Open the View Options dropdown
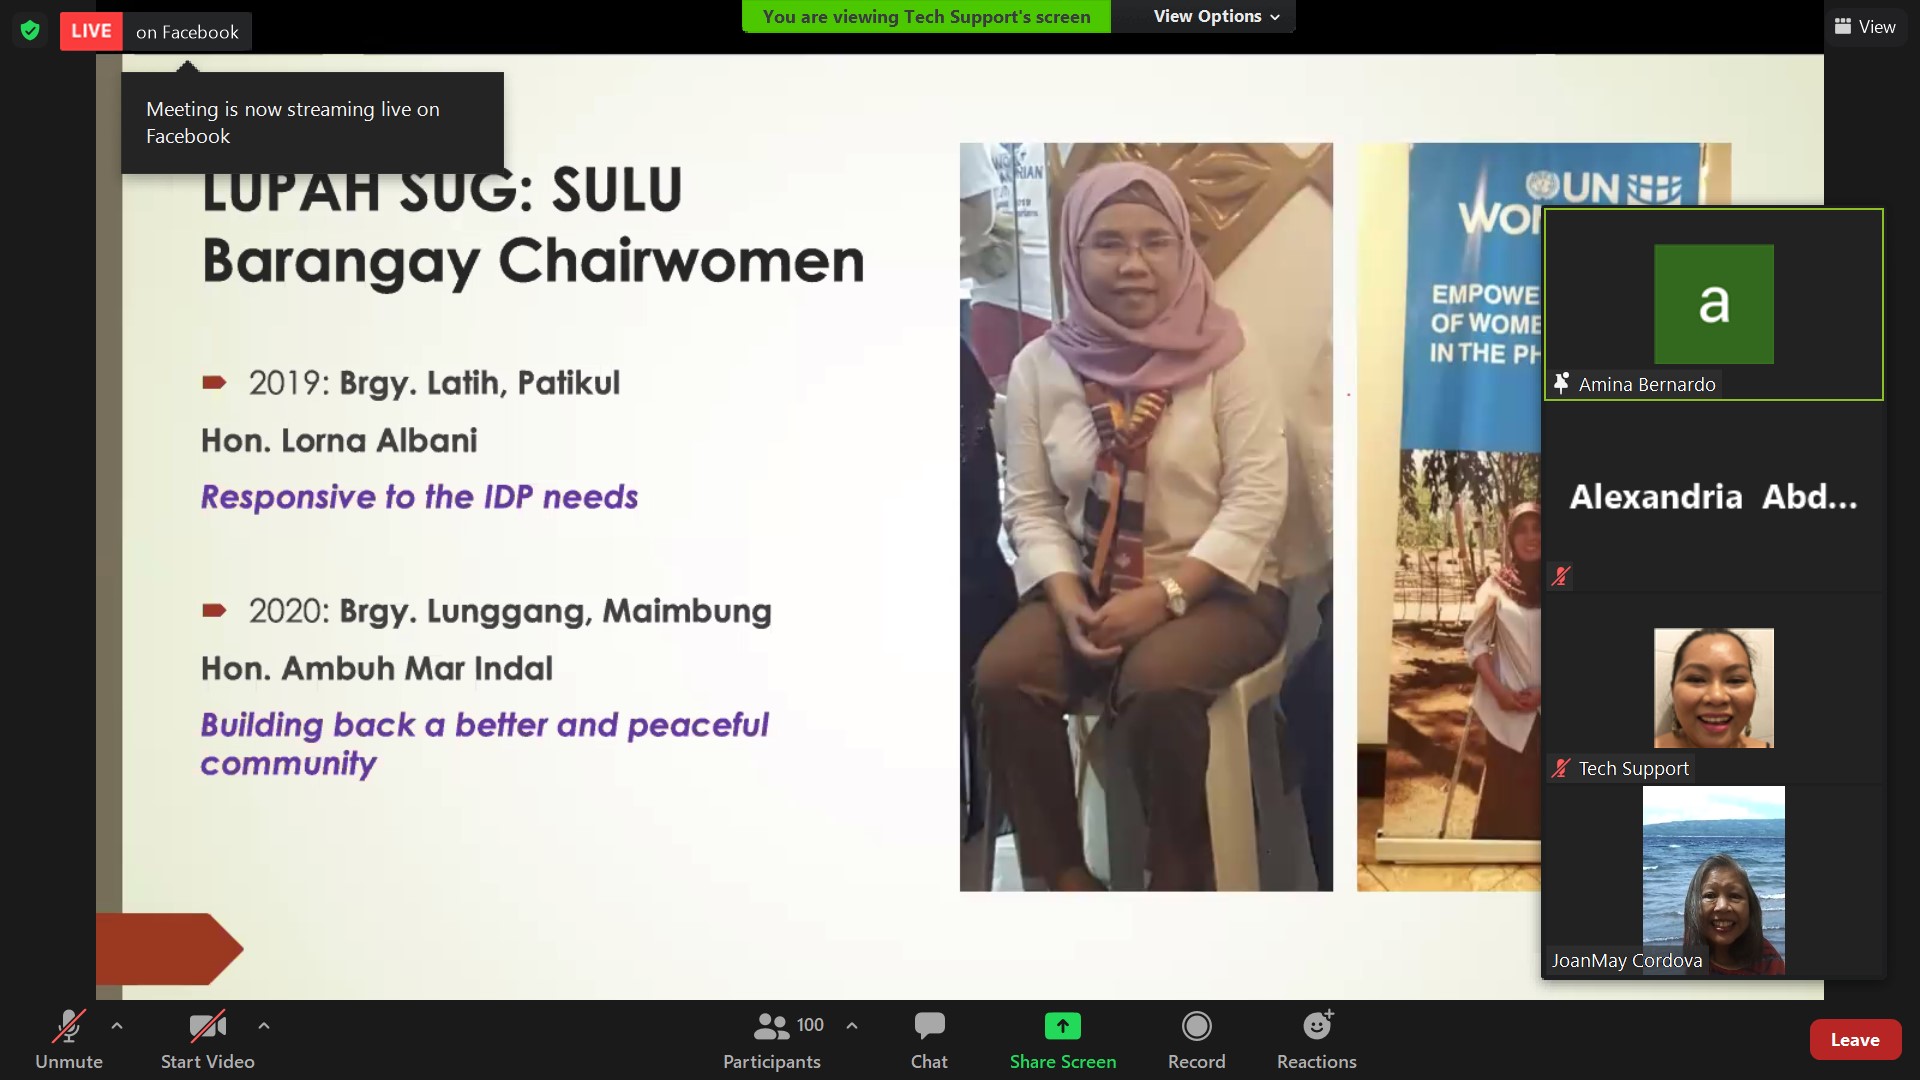Image resolution: width=1920 pixels, height=1080 pixels. click(x=1215, y=16)
